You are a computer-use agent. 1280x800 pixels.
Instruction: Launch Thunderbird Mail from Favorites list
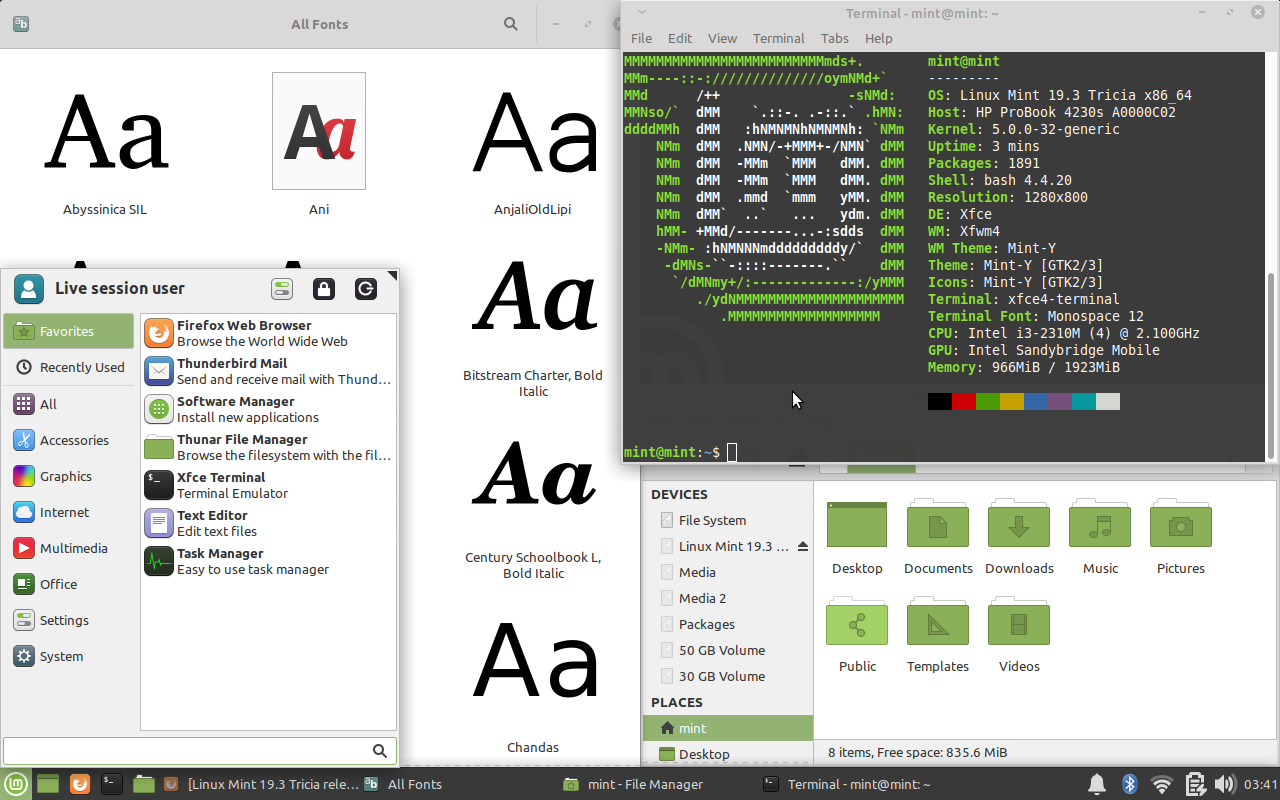(268, 371)
